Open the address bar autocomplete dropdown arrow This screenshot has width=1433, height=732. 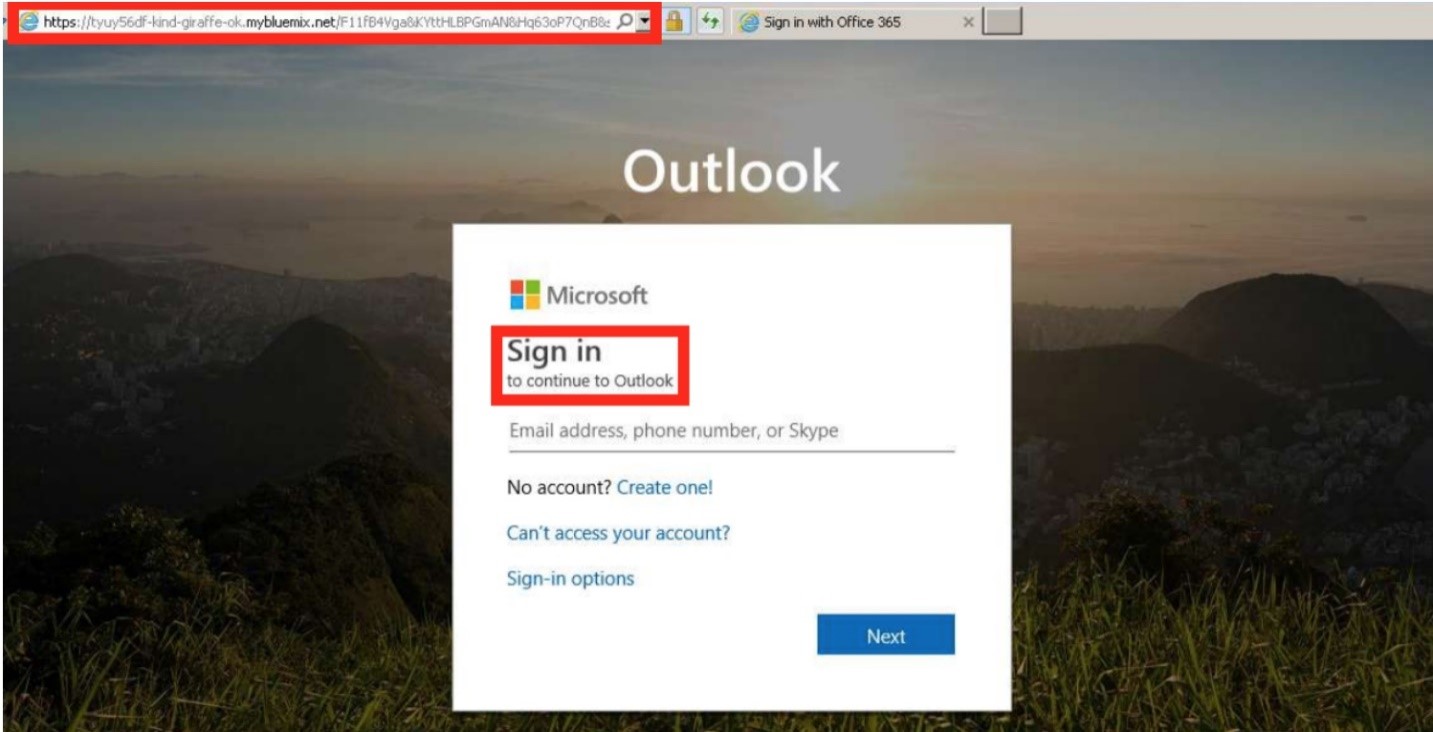coord(644,22)
